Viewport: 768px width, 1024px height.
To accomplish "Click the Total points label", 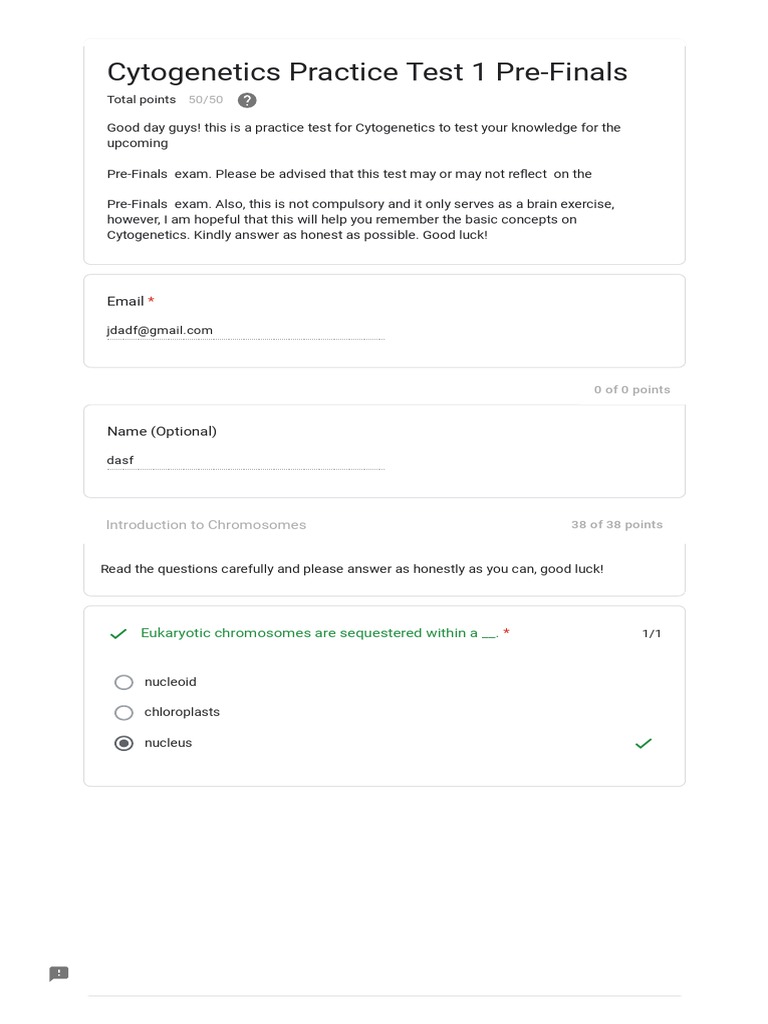I will (141, 100).
